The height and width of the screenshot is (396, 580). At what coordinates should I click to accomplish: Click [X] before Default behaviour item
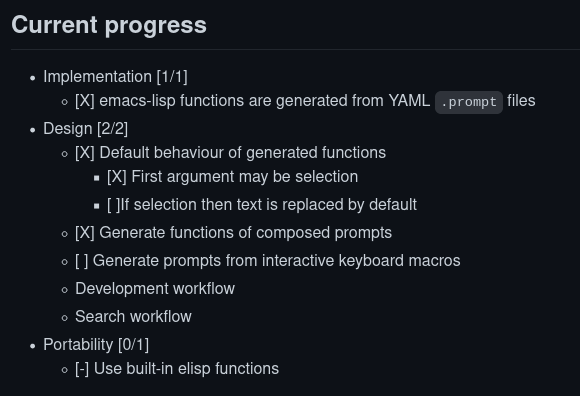click(85, 153)
